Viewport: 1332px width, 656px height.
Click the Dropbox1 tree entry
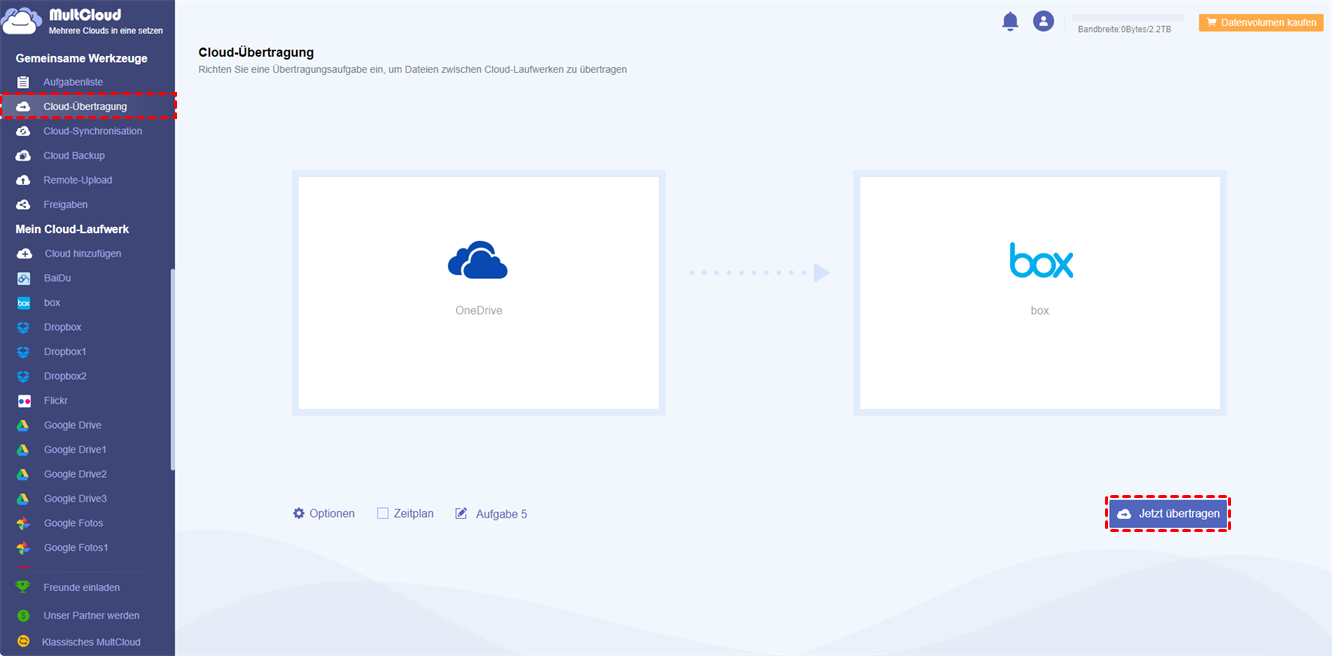[x=65, y=352]
